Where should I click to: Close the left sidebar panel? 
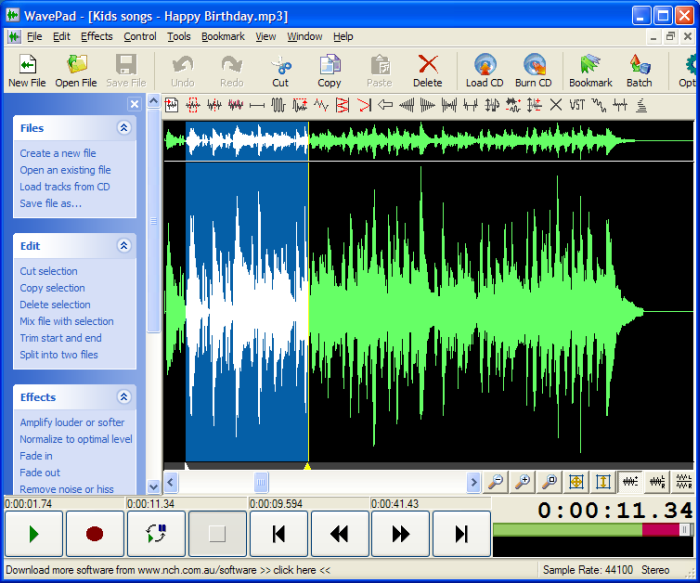pyautogui.click(x=134, y=104)
